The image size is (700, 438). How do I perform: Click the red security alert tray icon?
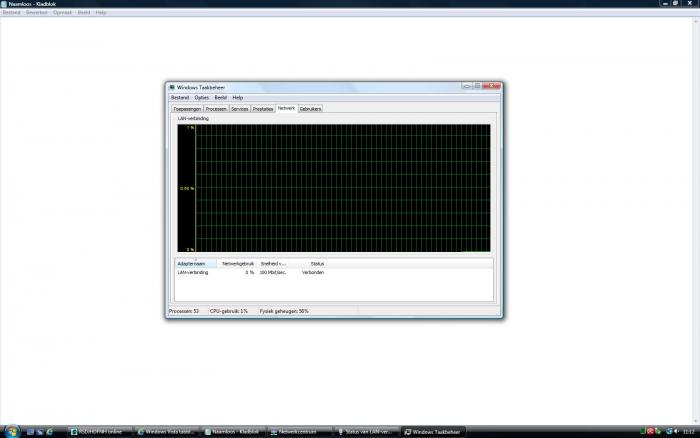click(x=650, y=431)
